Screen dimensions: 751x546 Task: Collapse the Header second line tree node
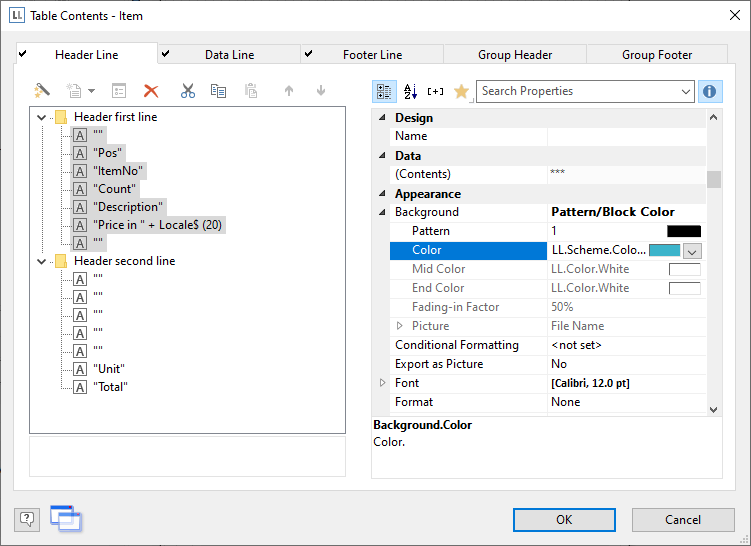(x=41, y=261)
